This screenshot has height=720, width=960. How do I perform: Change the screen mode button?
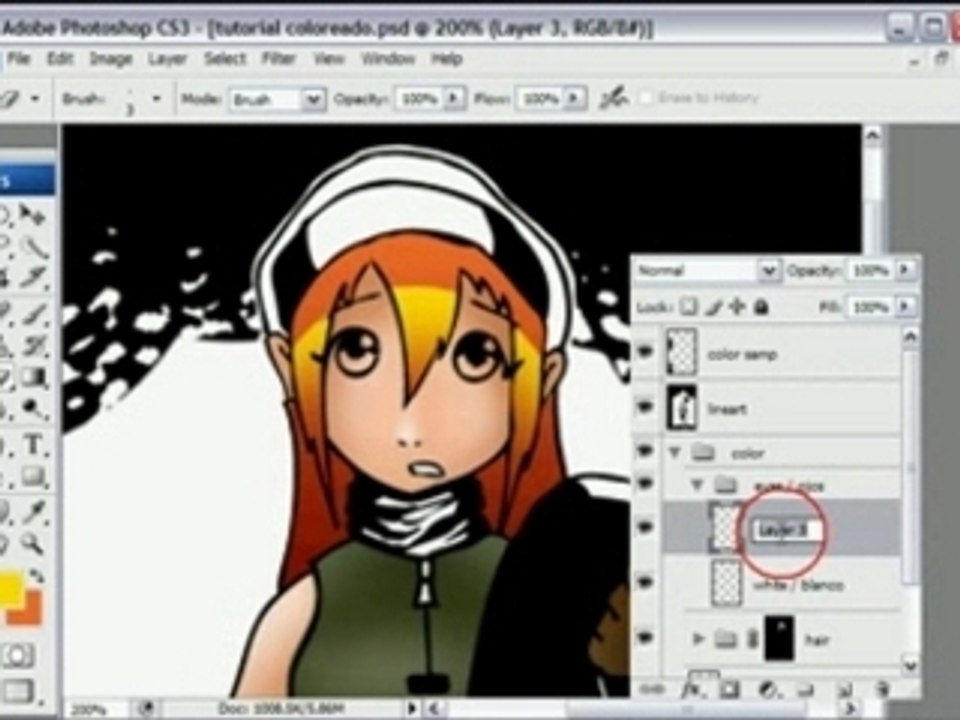[17, 691]
